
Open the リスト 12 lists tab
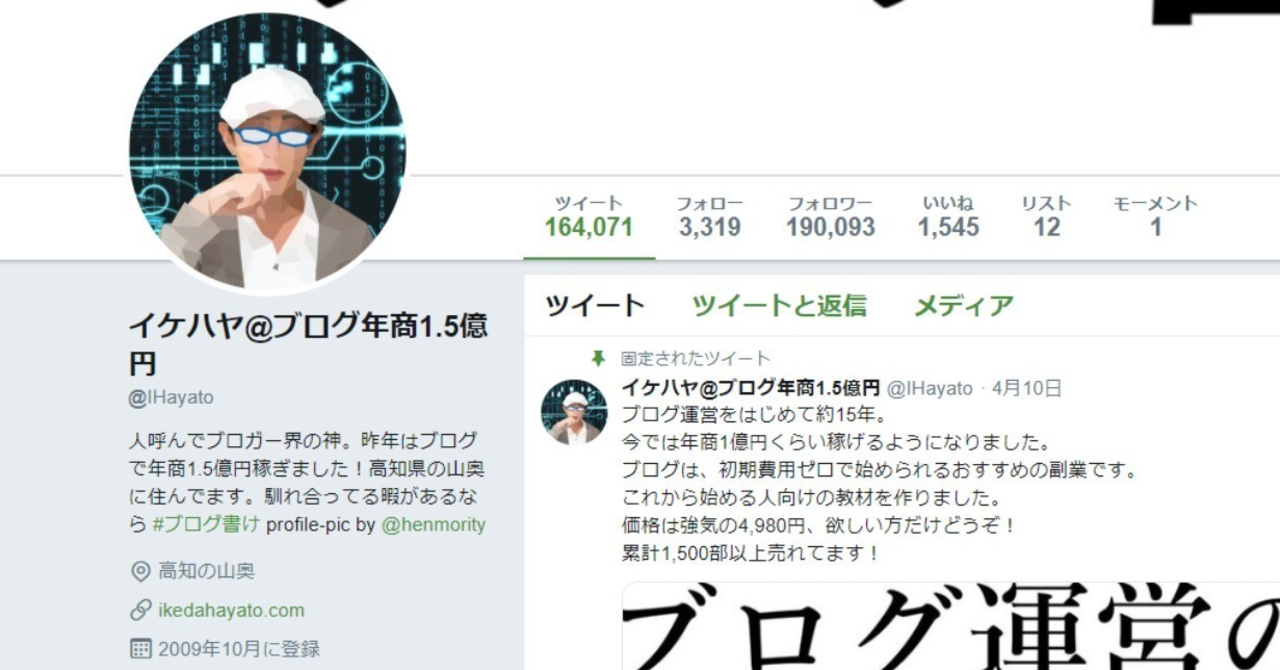(x=1046, y=217)
